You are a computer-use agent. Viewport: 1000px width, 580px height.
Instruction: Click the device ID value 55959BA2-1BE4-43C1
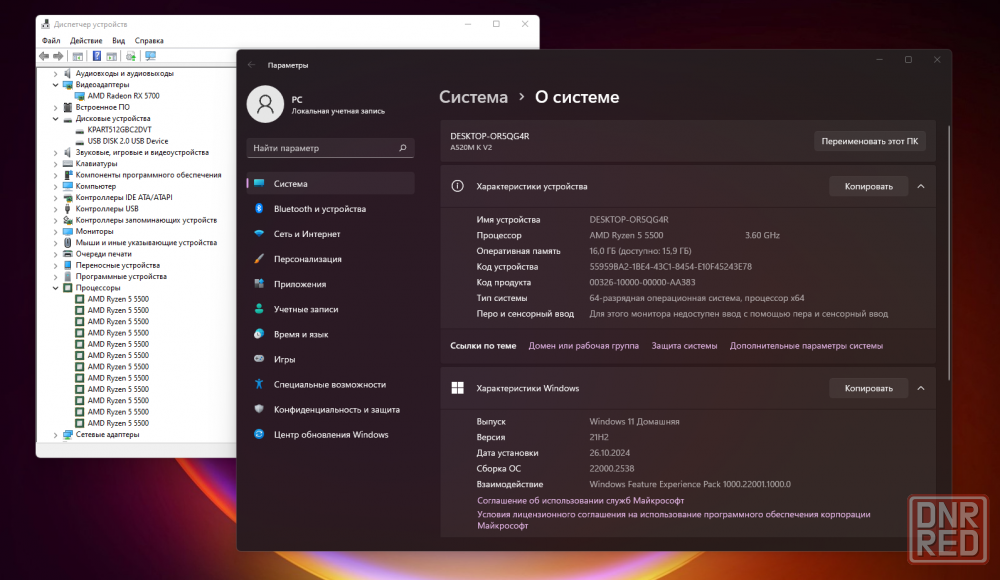click(x=670, y=267)
